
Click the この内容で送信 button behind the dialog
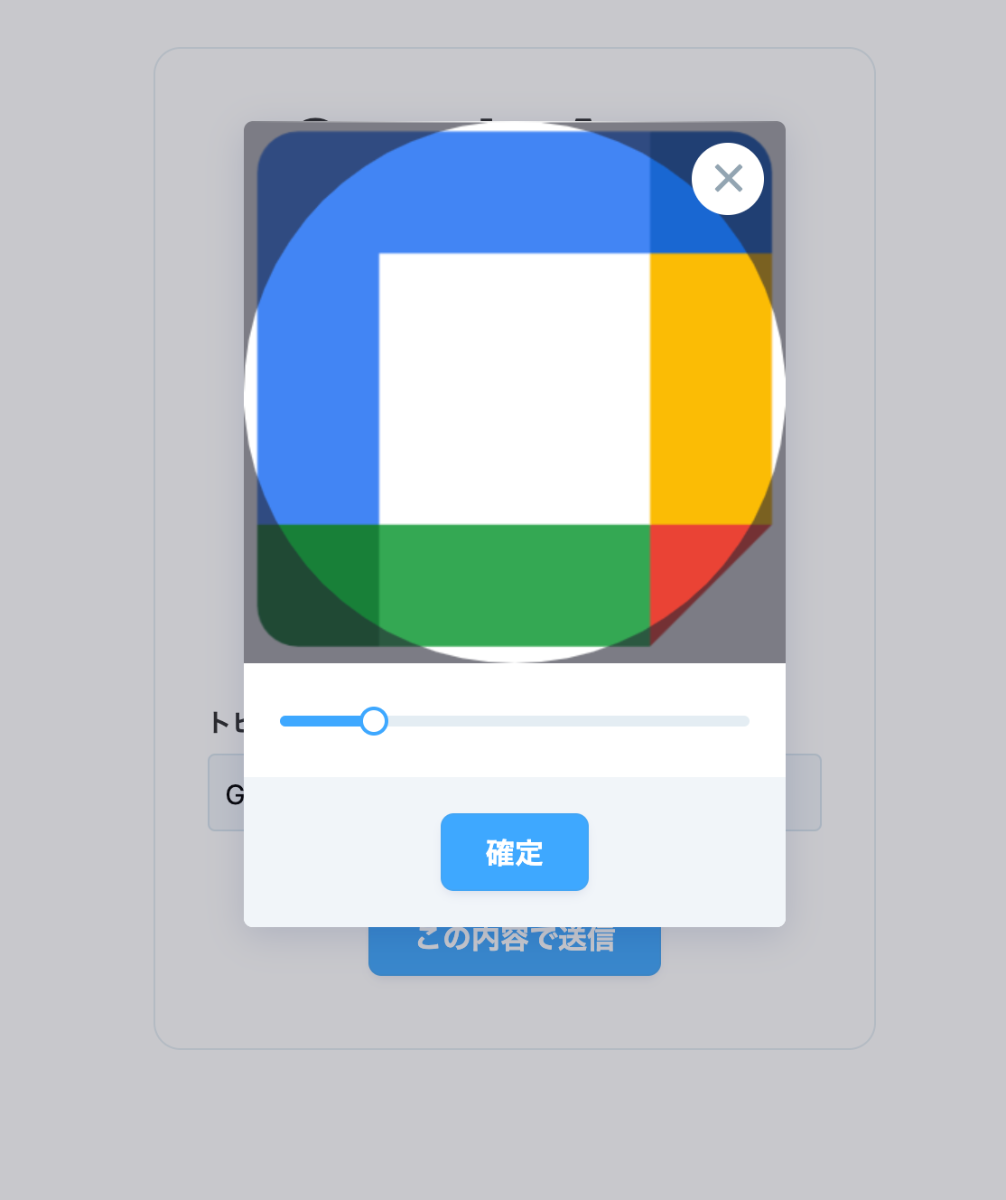pos(514,951)
